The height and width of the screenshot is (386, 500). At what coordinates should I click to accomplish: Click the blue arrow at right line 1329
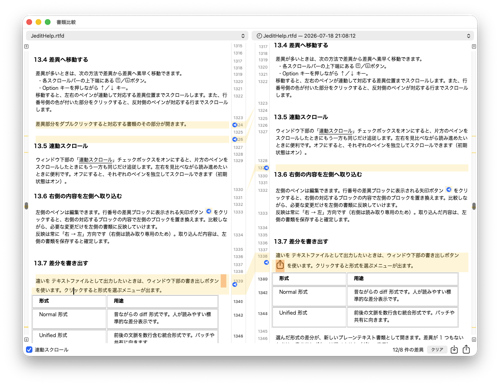(x=266, y=168)
